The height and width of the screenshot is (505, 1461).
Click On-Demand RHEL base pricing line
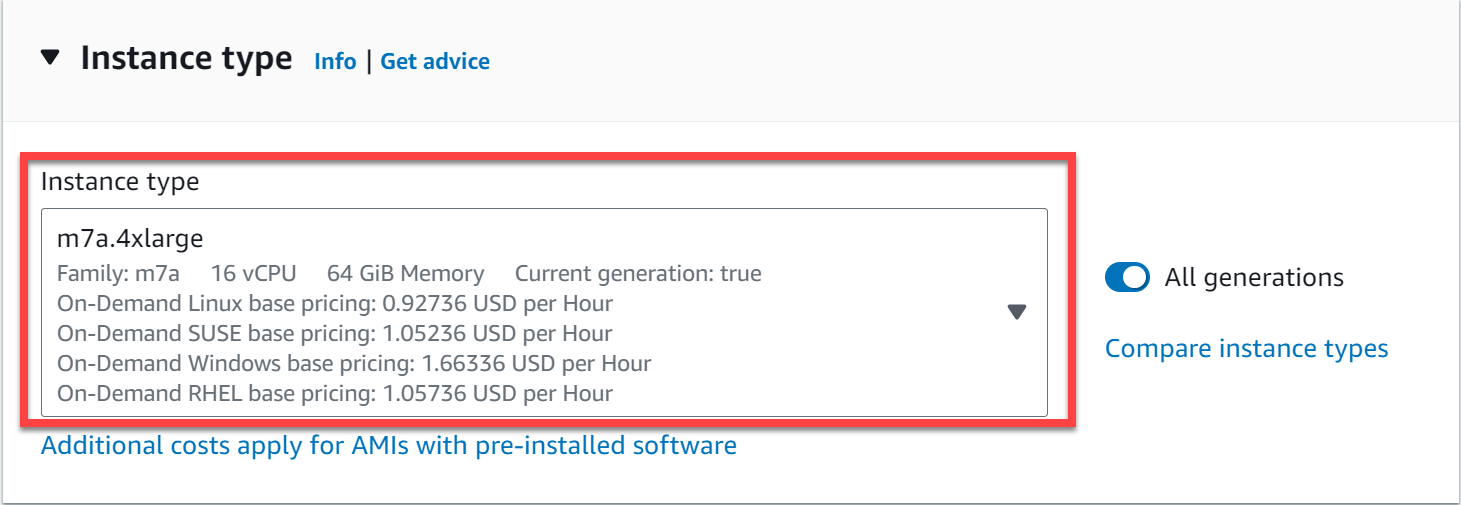[x=334, y=393]
